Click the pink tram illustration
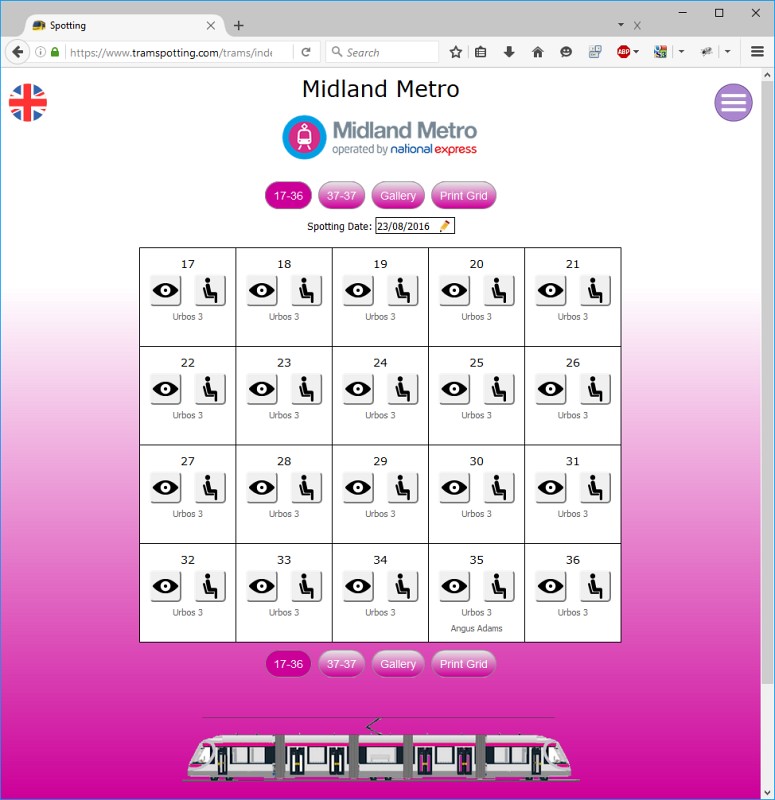 point(381,750)
